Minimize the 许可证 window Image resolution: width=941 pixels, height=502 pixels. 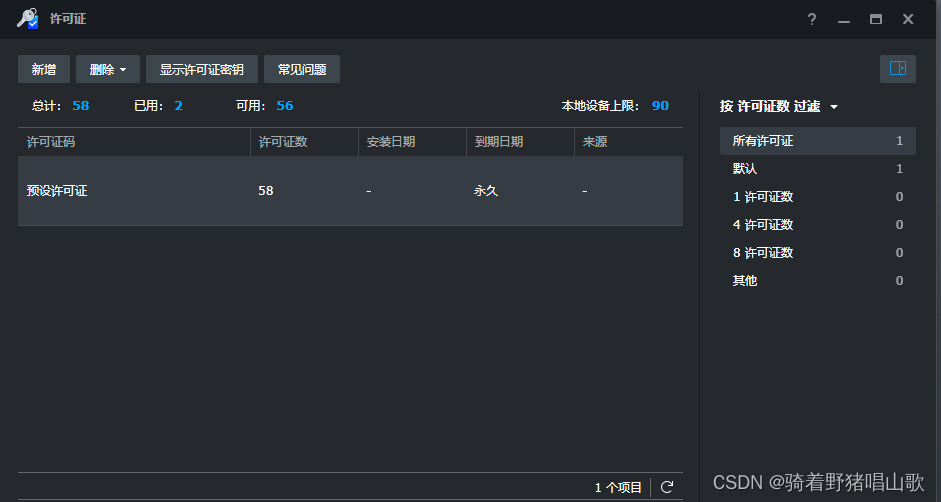click(844, 20)
